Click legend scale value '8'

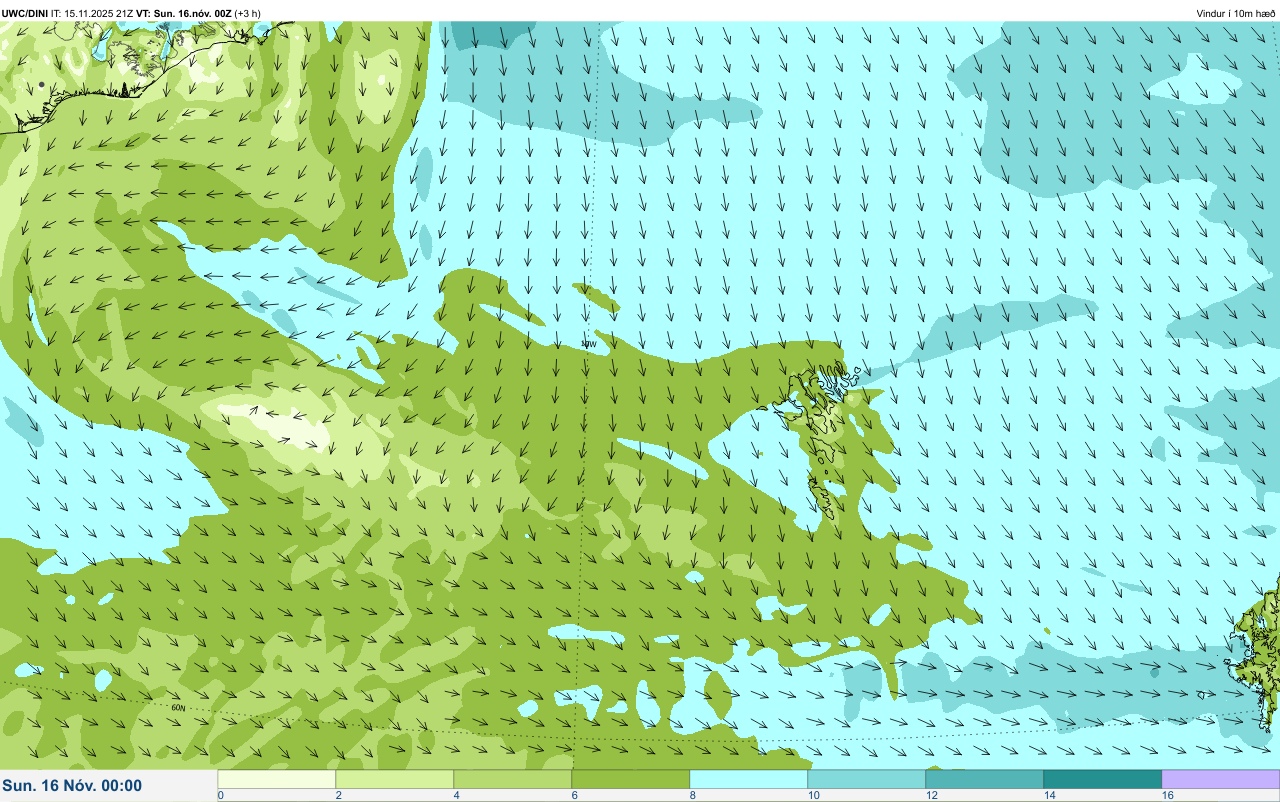692,796
